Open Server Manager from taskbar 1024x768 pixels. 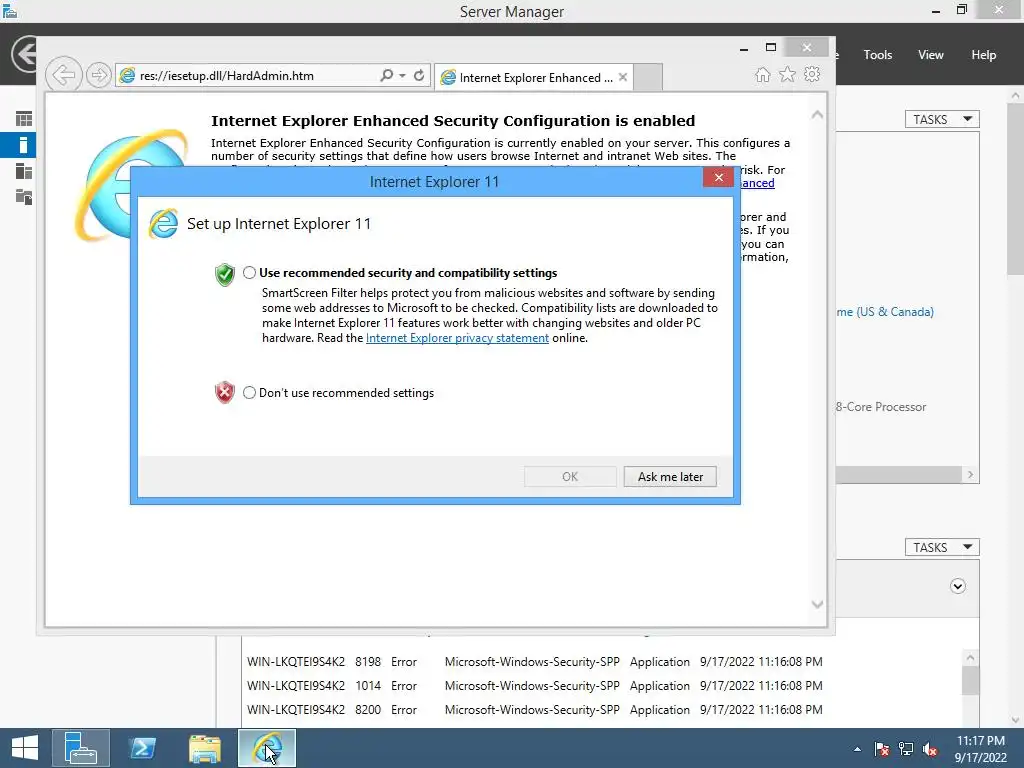[x=80, y=748]
